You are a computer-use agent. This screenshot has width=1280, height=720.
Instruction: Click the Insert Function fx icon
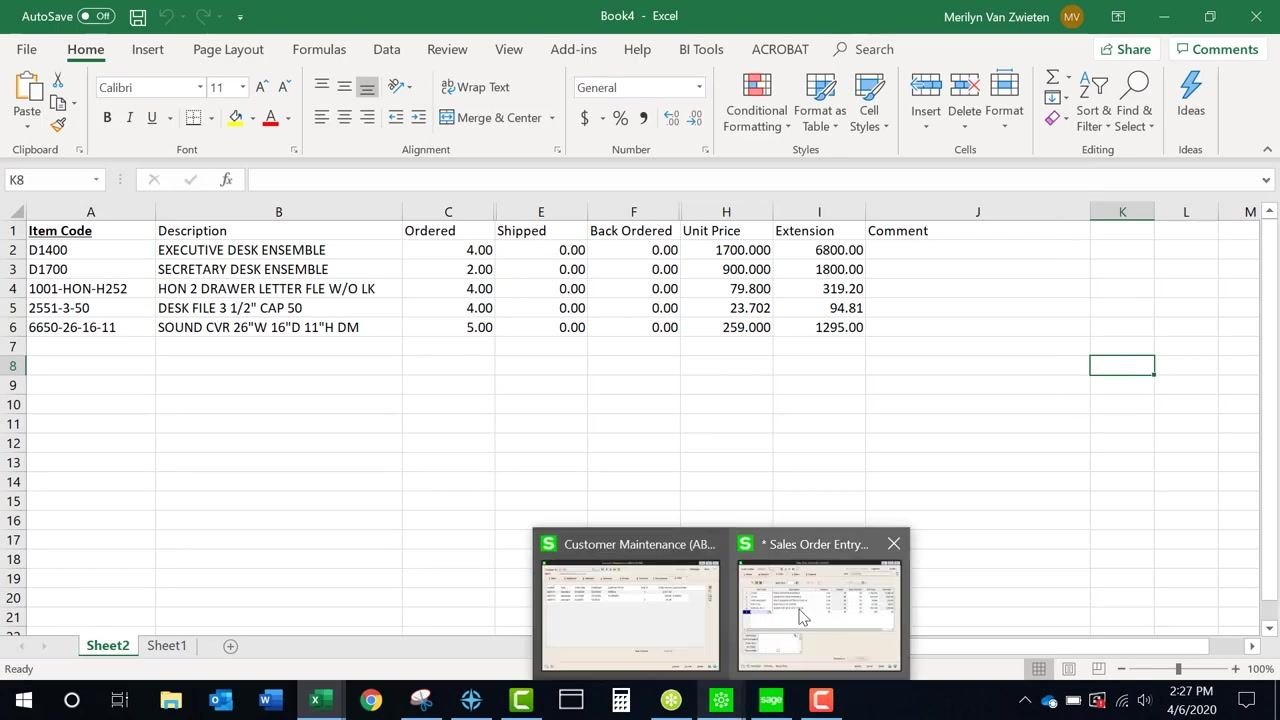[227, 180]
